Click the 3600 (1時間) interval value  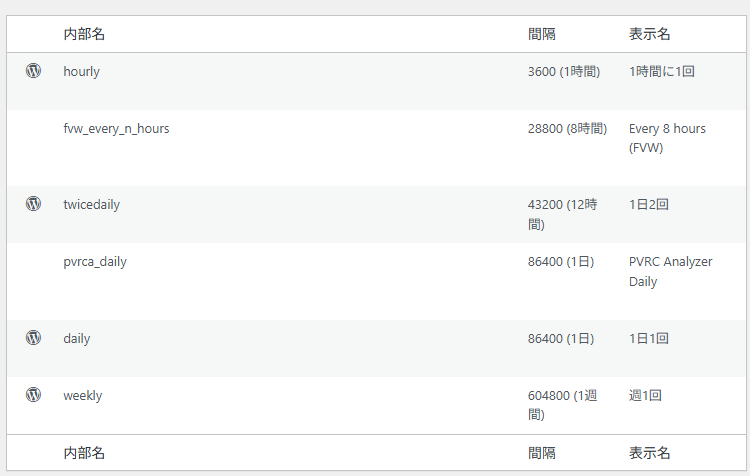click(x=564, y=72)
